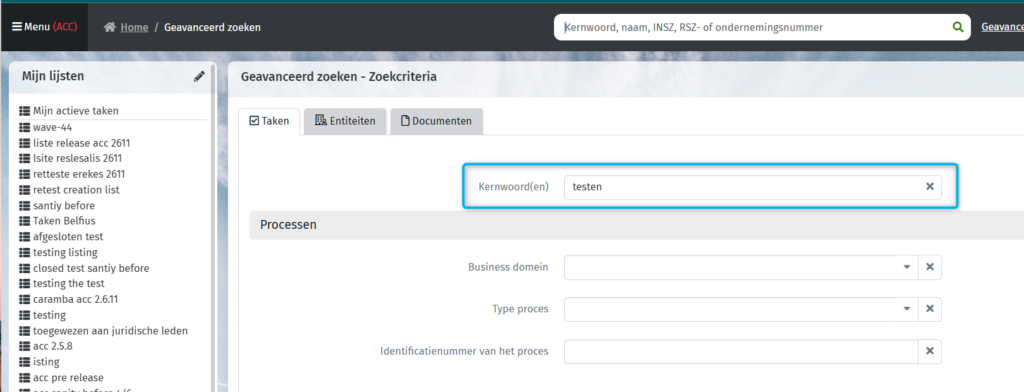Click the list icon beside Taken Belfius
The width and height of the screenshot is (1024, 392).
(25, 221)
